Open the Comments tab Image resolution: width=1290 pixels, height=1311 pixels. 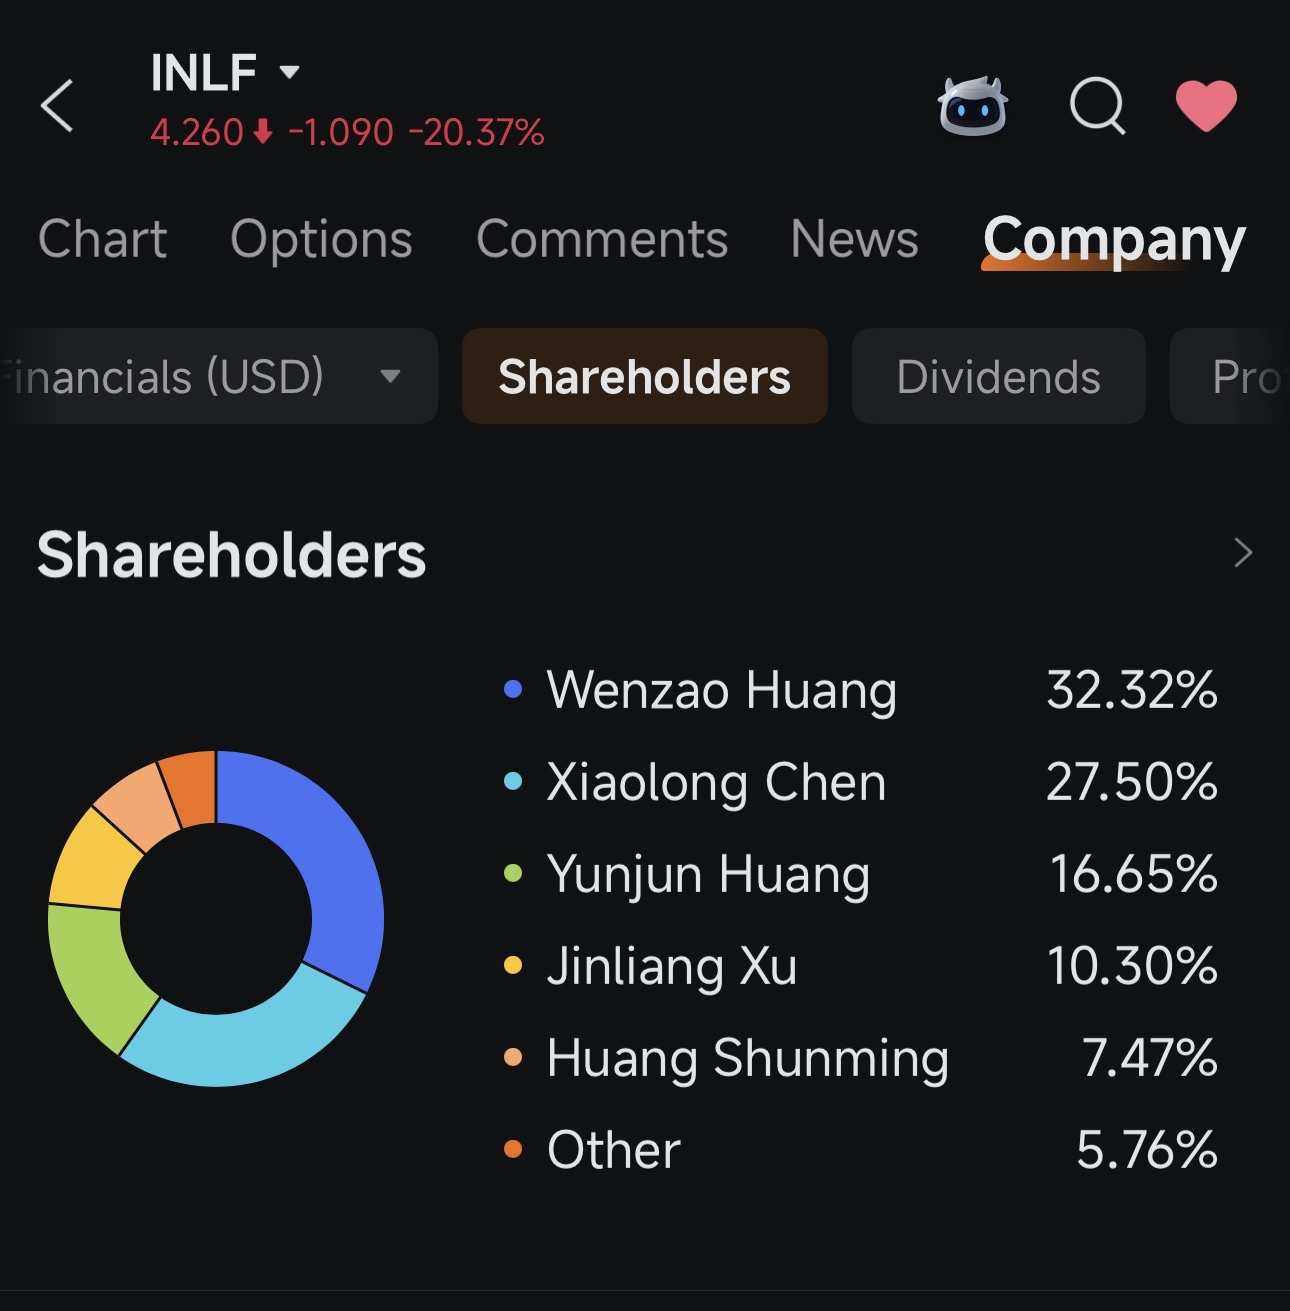[x=602, y=239]
